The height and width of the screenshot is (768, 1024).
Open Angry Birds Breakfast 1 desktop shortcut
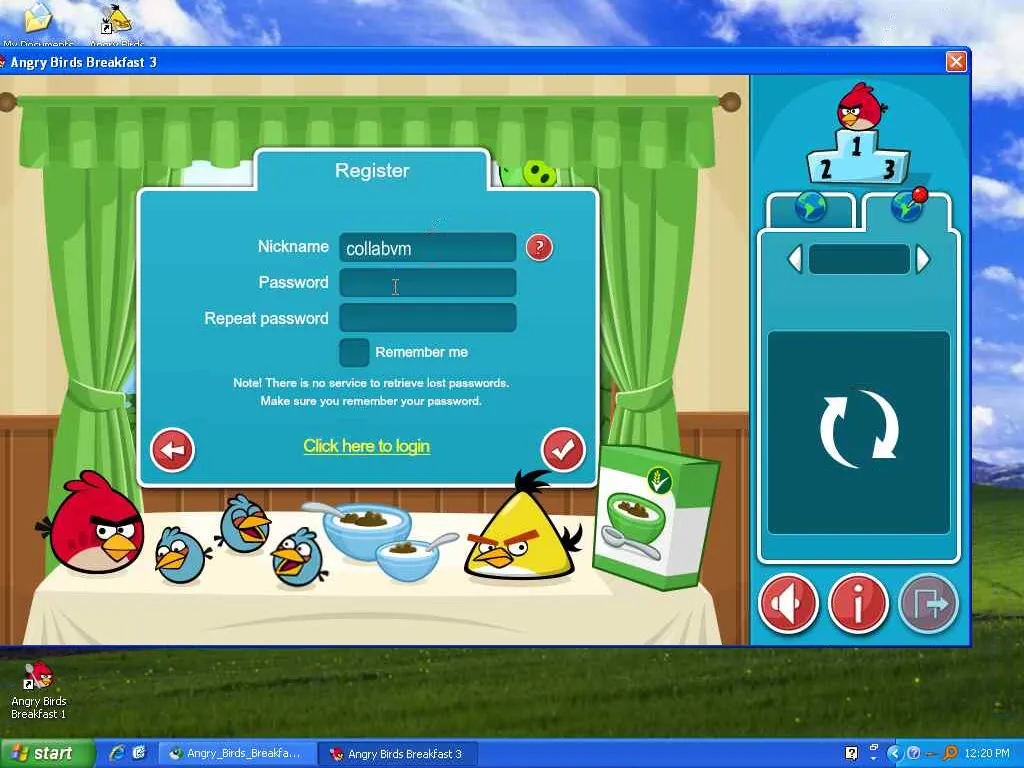(39, 691)
